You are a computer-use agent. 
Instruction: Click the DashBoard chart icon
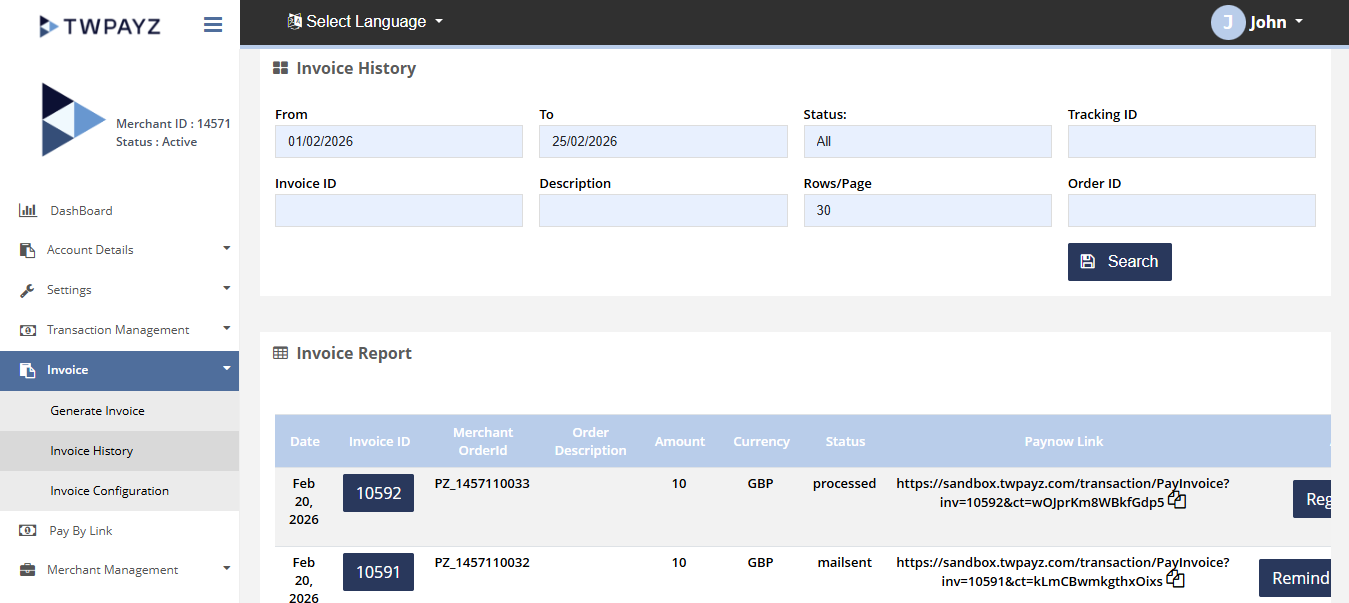click(28, 211)
